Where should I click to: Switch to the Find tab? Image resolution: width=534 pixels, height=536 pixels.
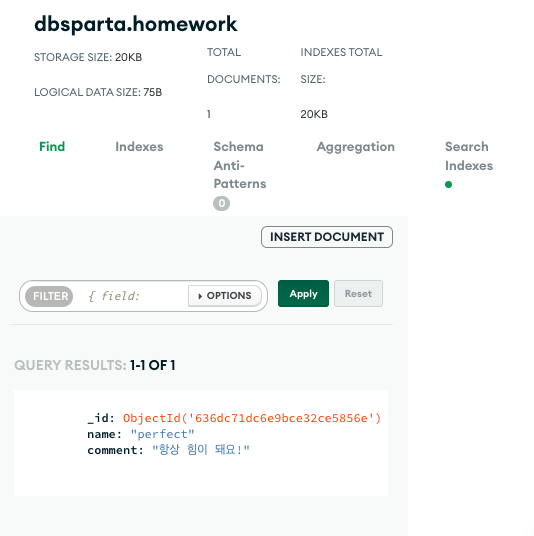click(52, 147)
